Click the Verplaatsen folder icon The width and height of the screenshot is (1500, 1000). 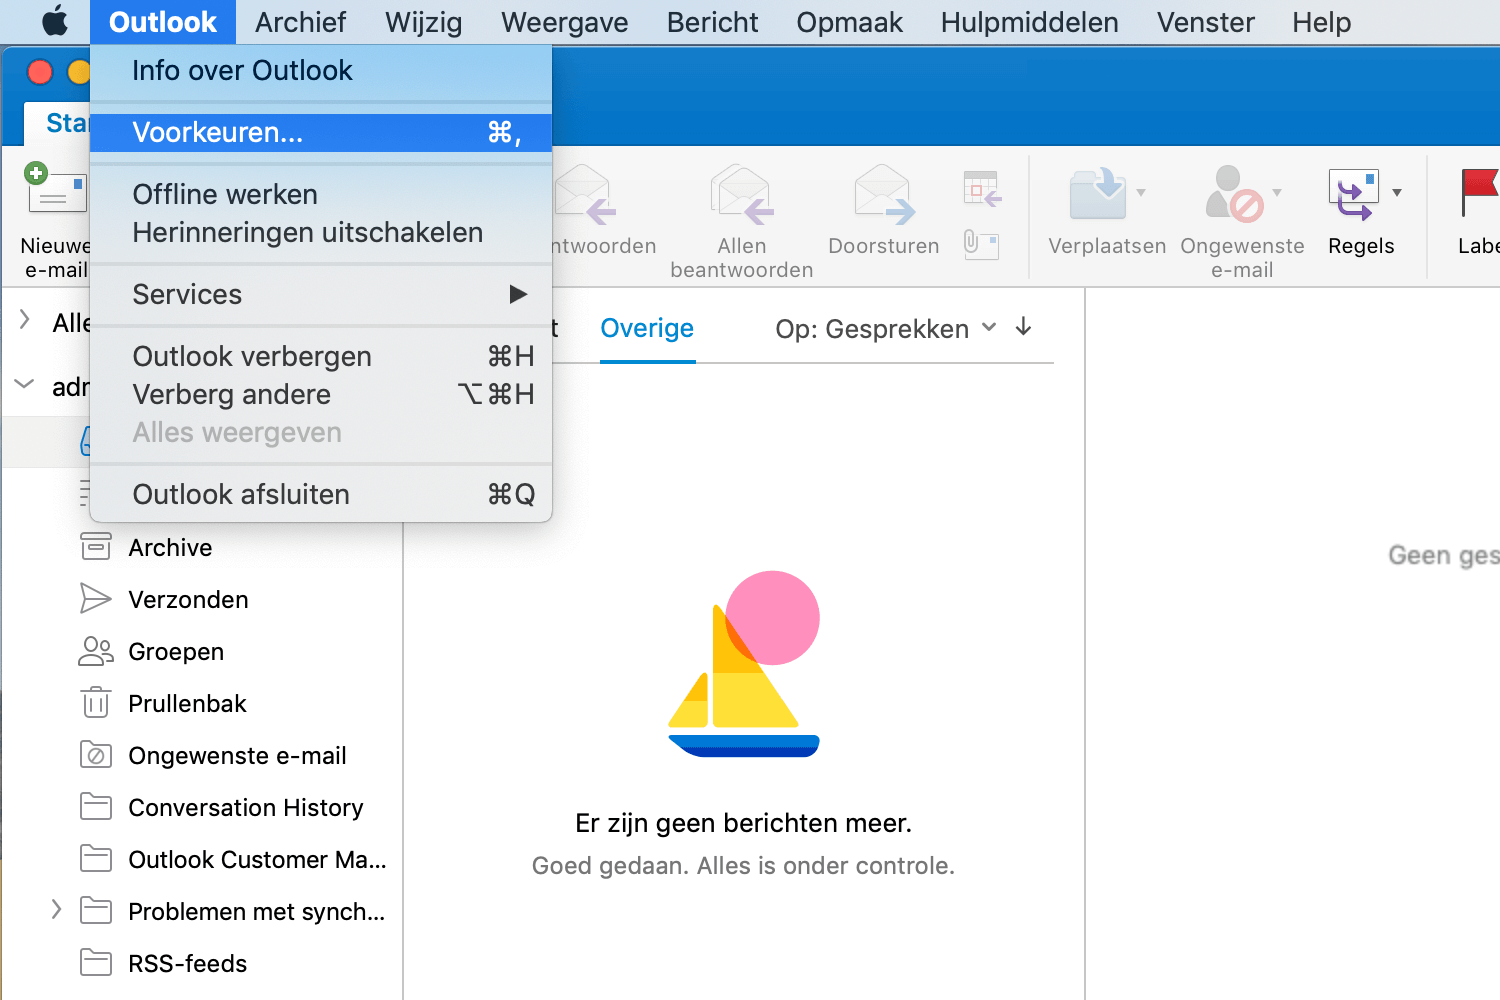tap(1098, 193)
